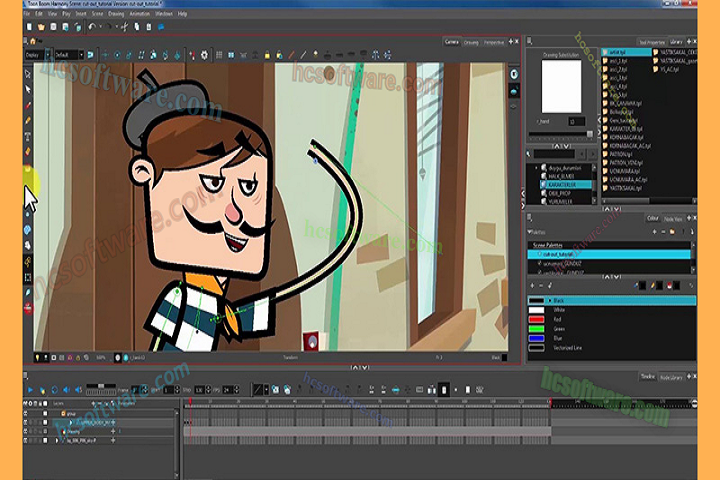Click the new palette folder icon in Palettes
Image resolution: width=720 pixels, height=480 pixels.
672,232
